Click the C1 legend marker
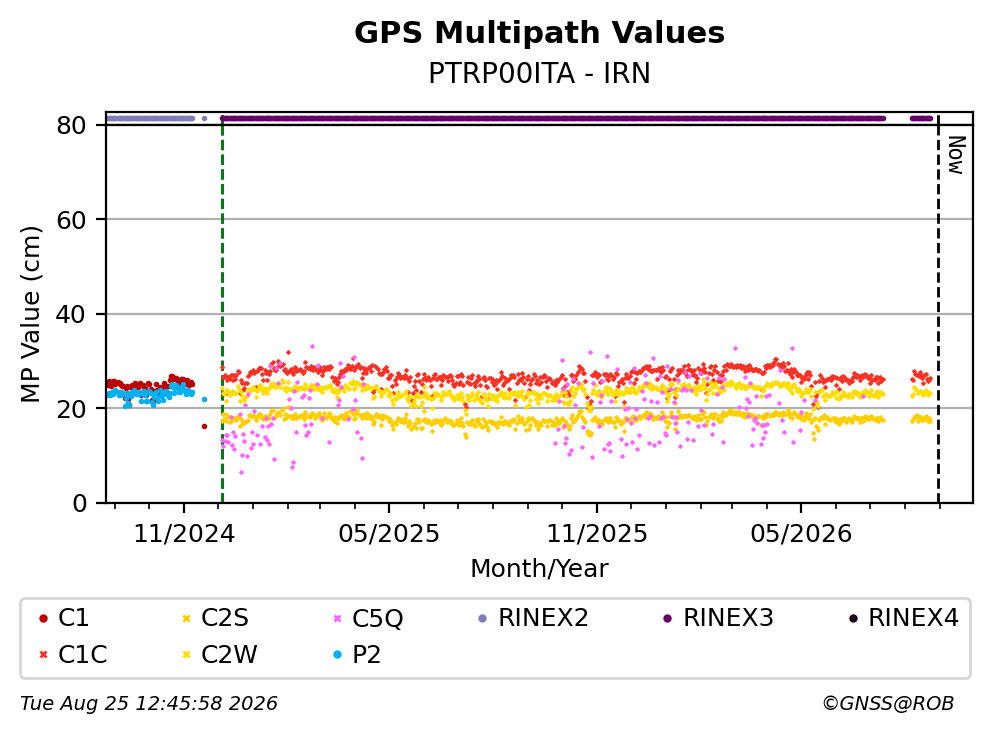This screenshot has height=734, width=993. 43,618
